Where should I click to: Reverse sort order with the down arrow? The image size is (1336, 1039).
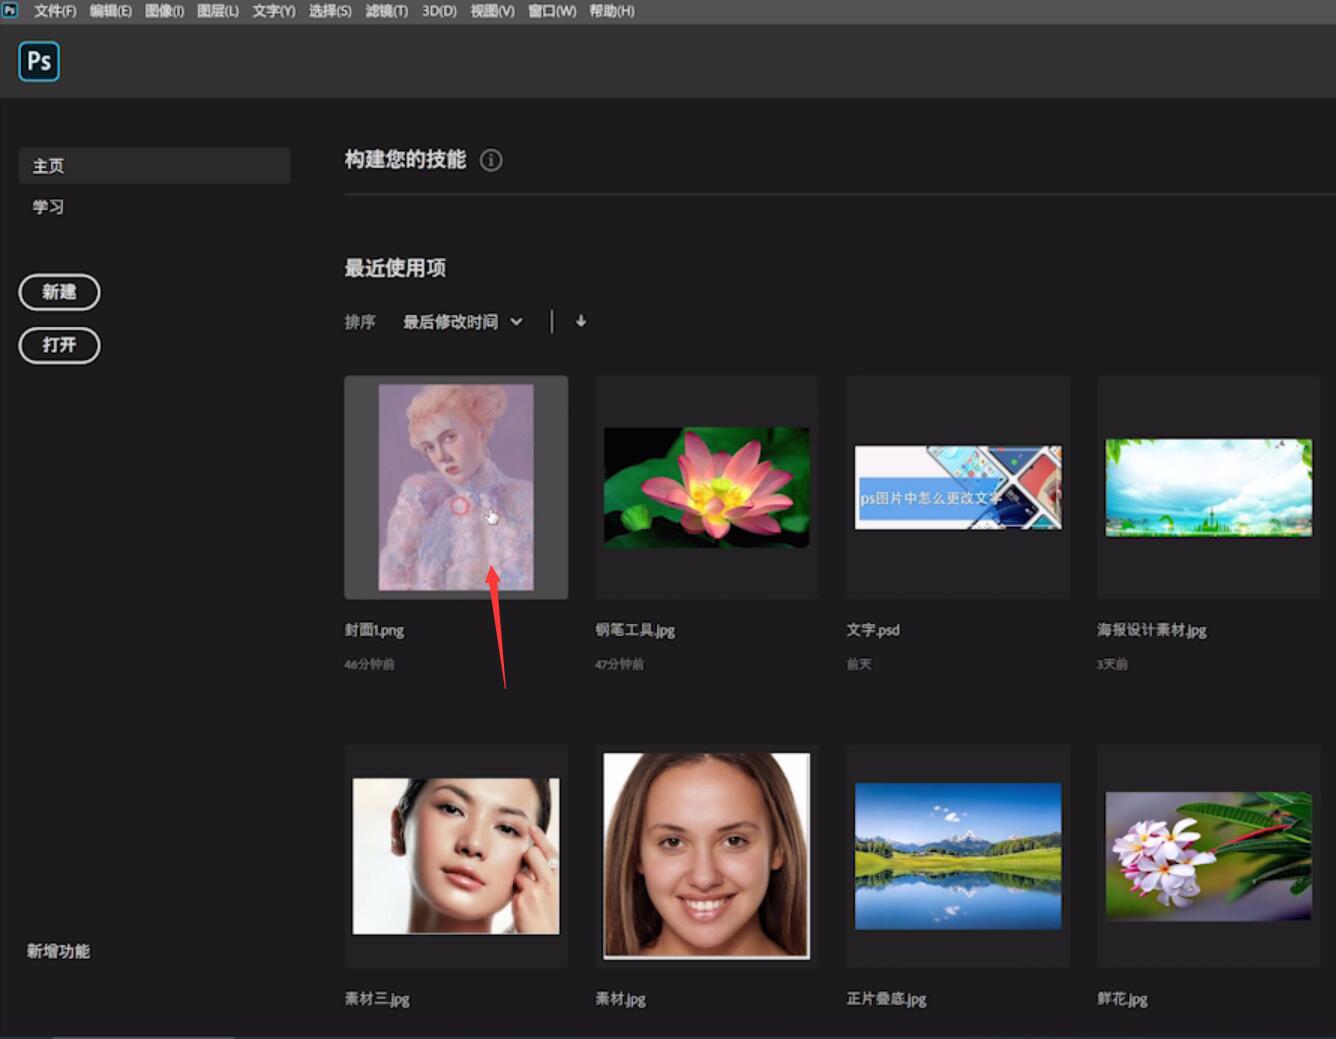(581, 321)
